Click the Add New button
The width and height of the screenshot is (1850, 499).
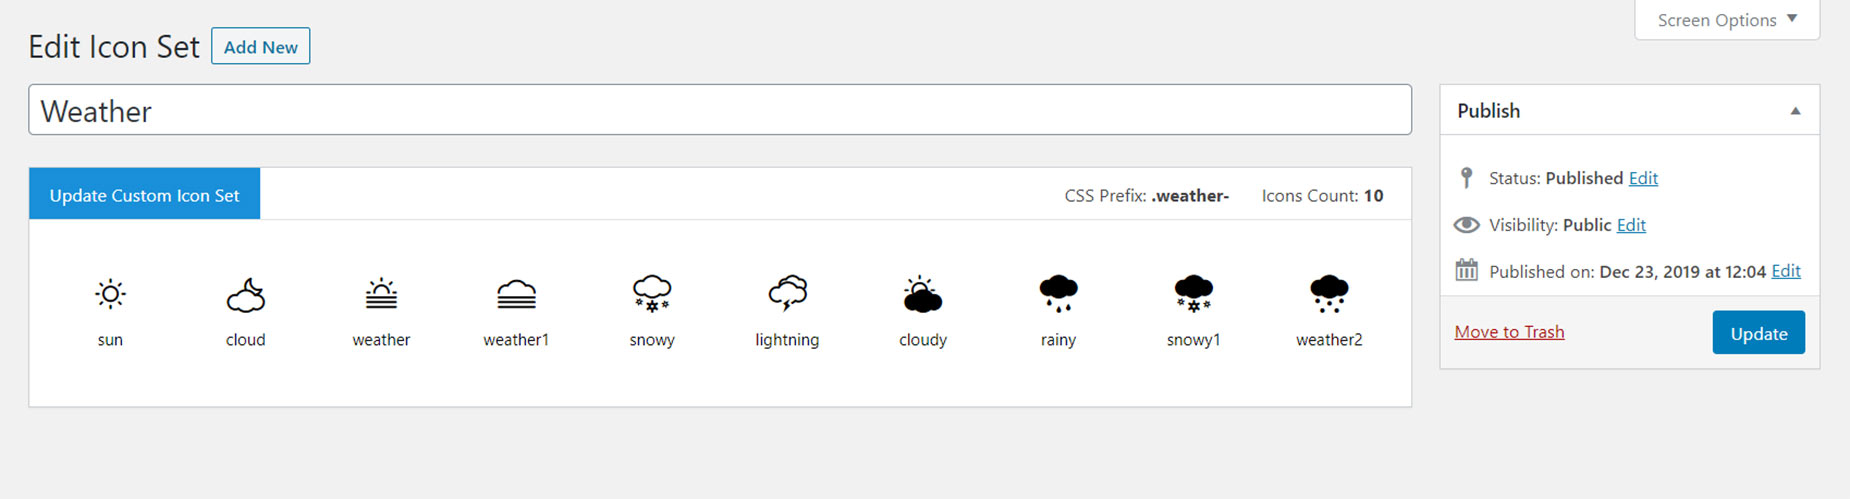[x=260, y=46]
